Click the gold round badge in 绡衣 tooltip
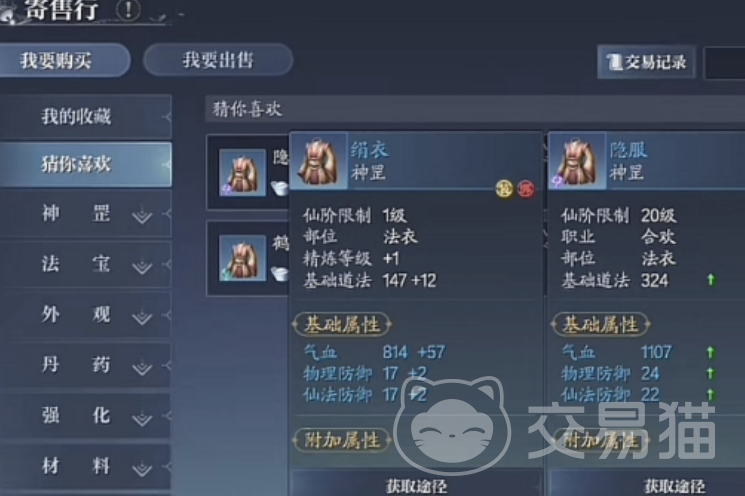 point(505,189)
